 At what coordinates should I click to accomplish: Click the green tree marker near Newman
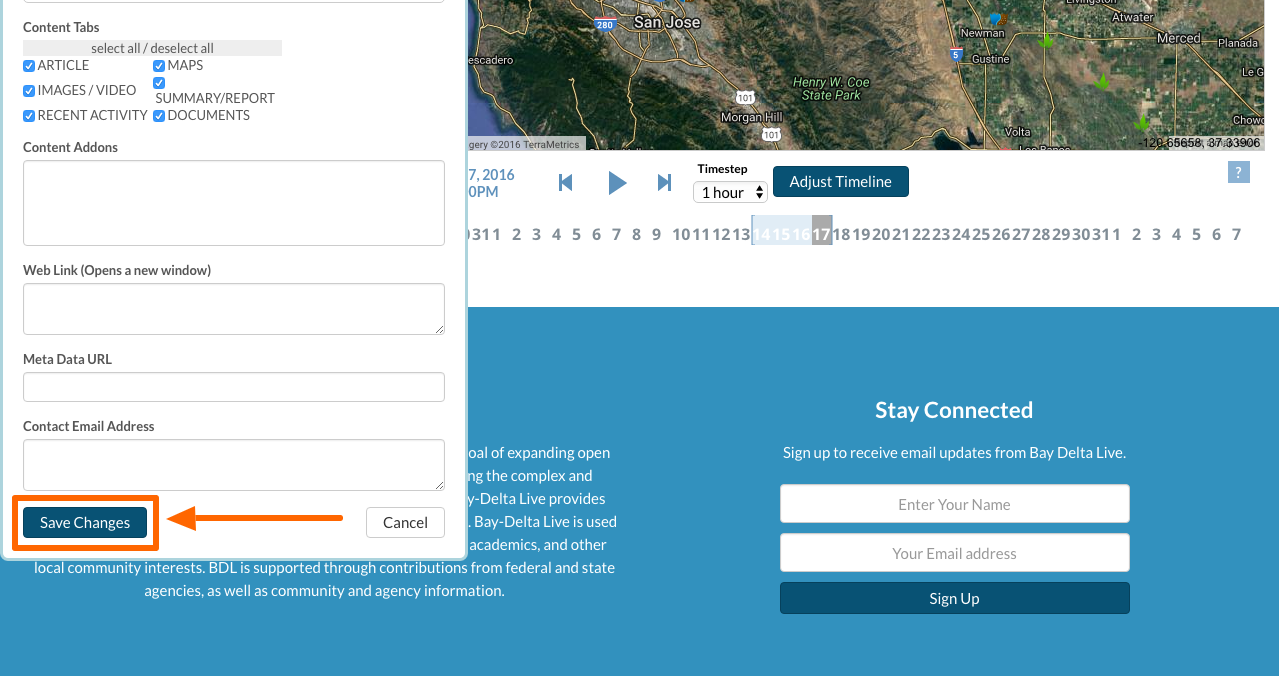[x=1046, y=42]
